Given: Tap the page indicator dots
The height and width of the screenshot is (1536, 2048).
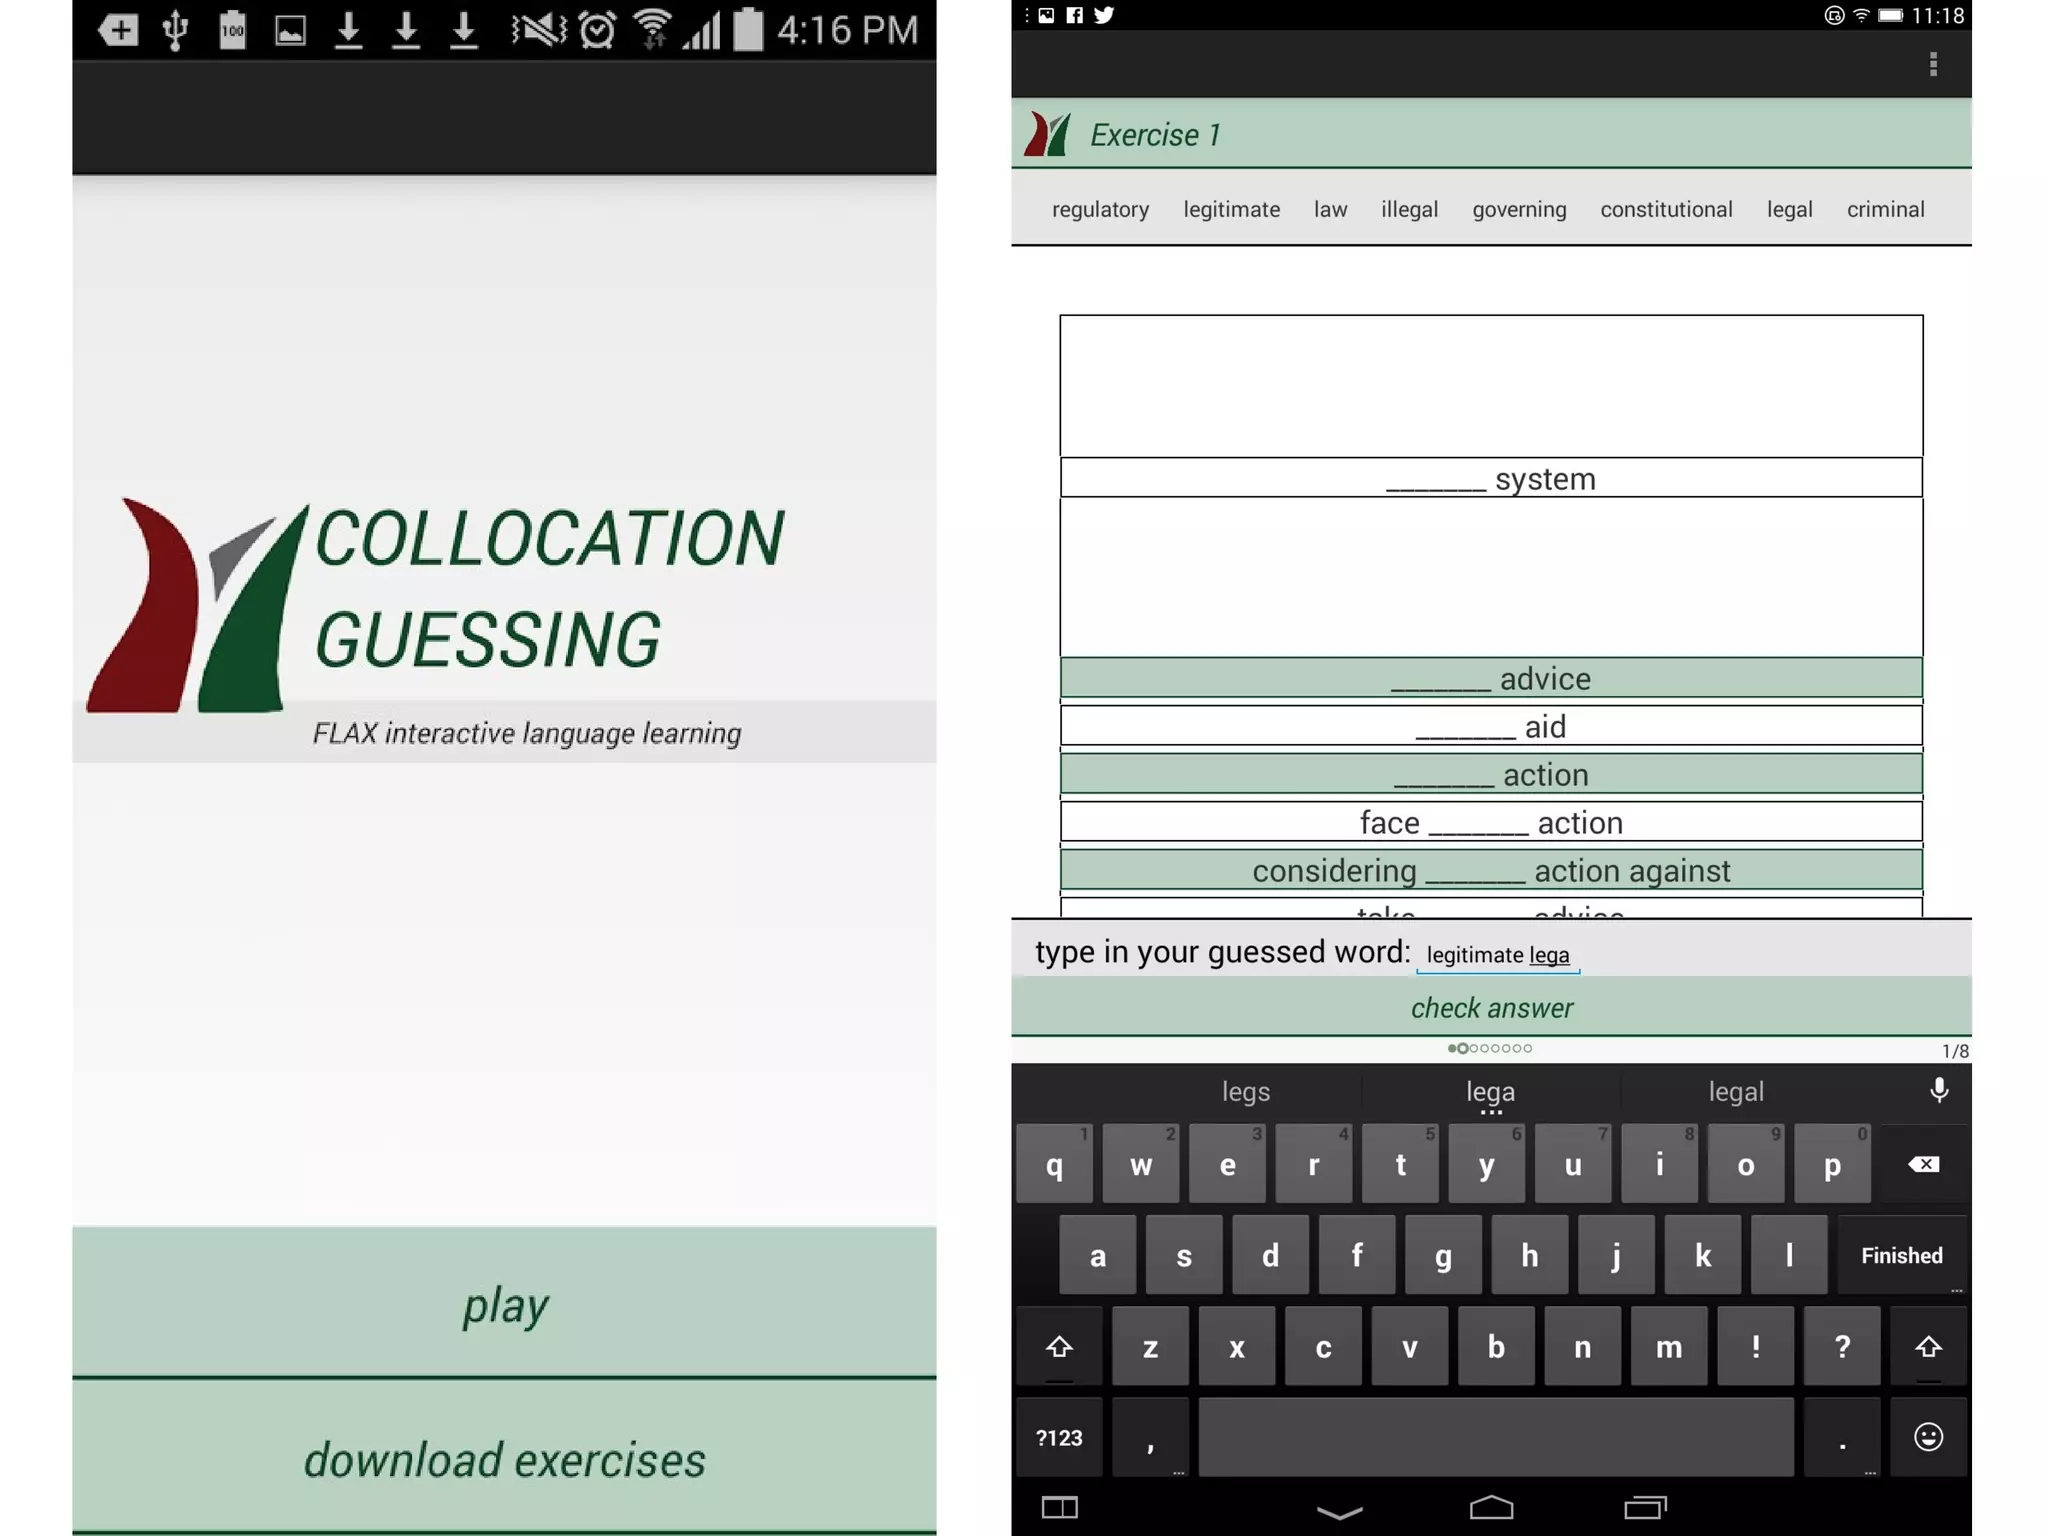Looking at the screenshot, I should point(1489,1048).
